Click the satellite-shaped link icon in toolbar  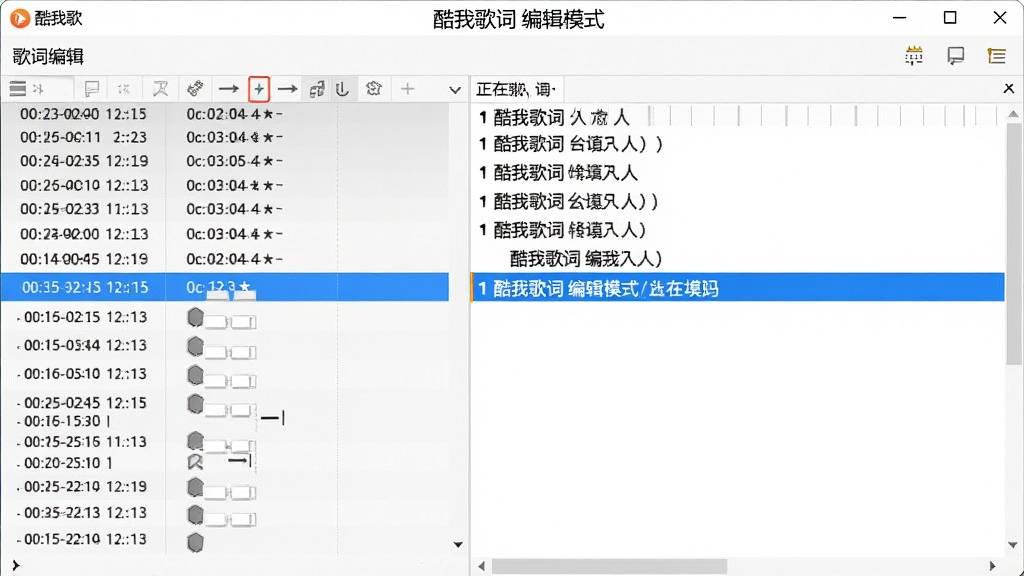[195, 88]
